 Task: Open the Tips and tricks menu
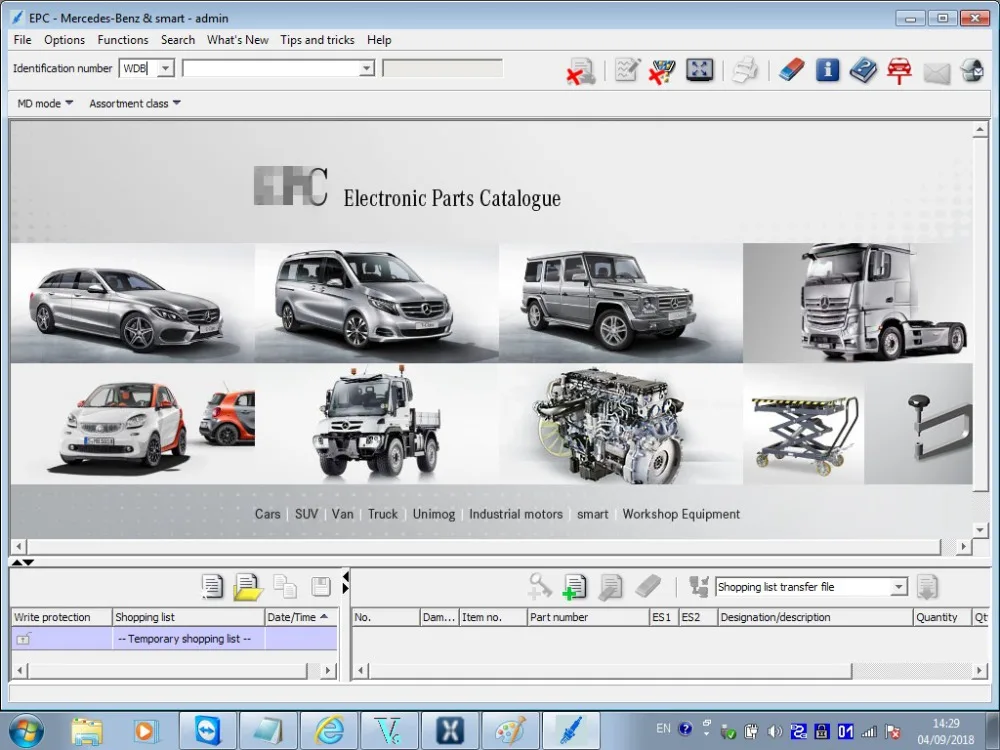(x=317, y=40)
